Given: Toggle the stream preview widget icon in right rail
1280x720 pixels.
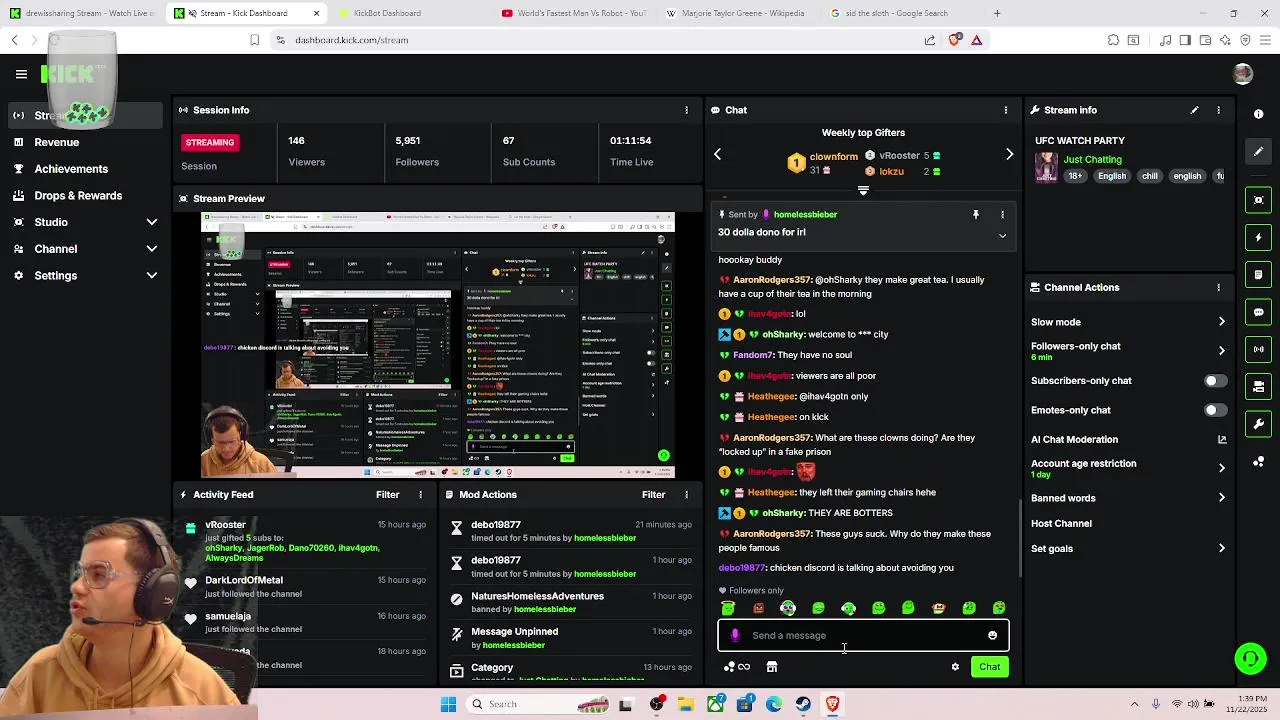Looking at the screenshot, I should pos(1259,200).
